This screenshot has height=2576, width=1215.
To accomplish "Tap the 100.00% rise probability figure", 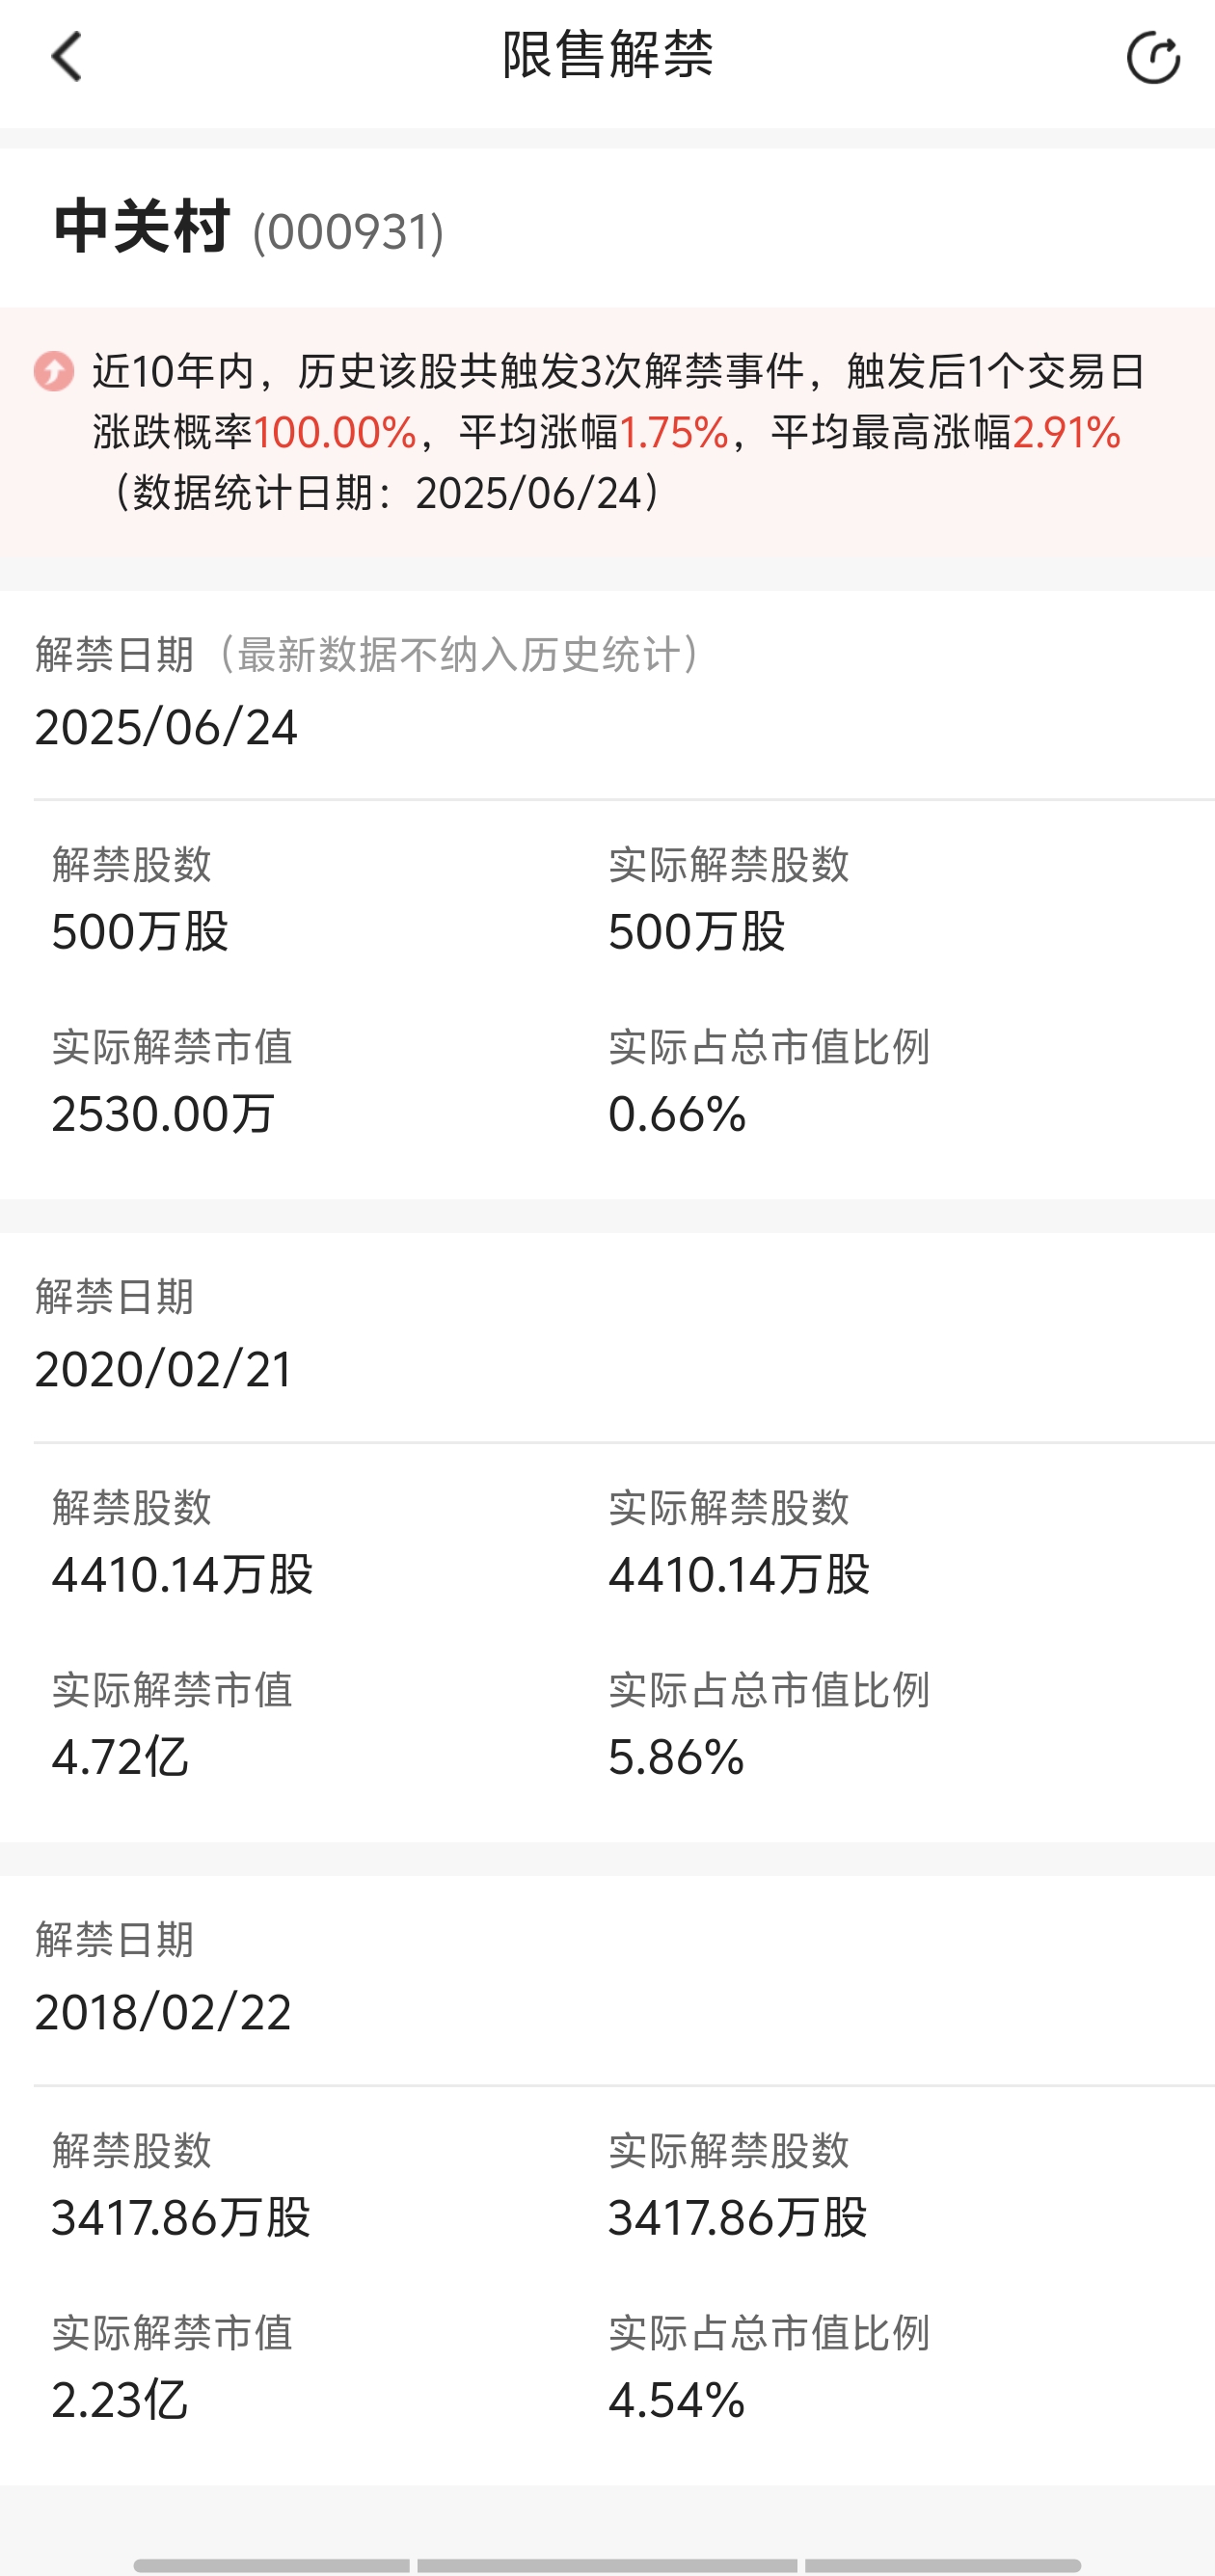I will [335, 433].
